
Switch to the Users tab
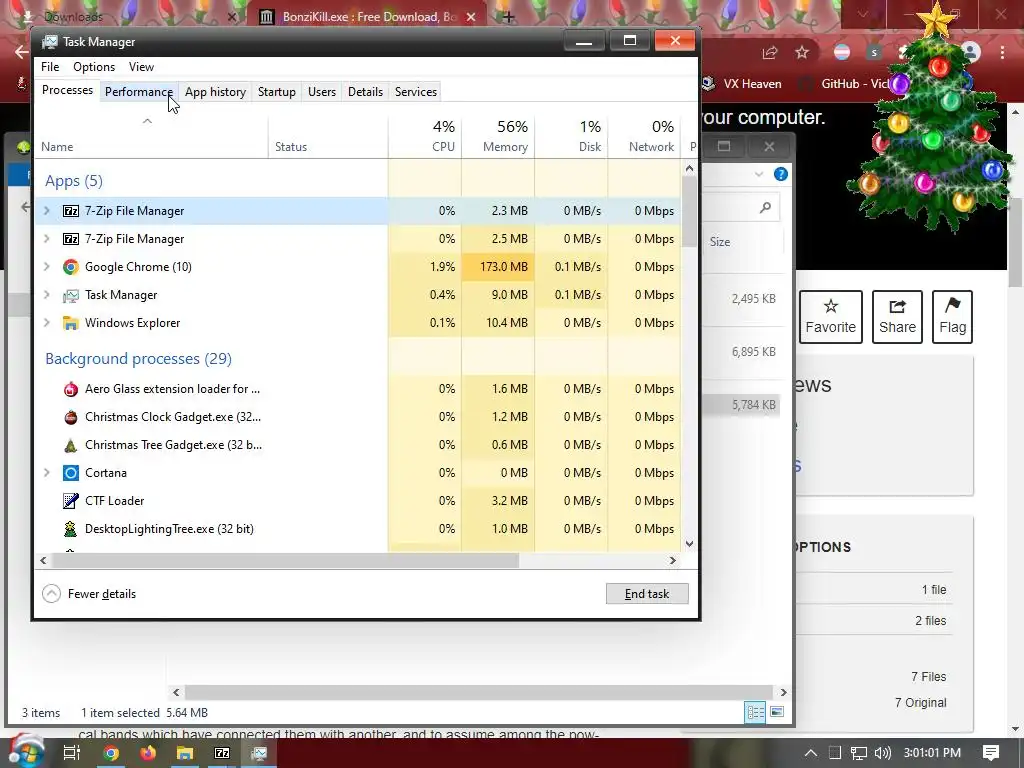(x=322, y=91)
